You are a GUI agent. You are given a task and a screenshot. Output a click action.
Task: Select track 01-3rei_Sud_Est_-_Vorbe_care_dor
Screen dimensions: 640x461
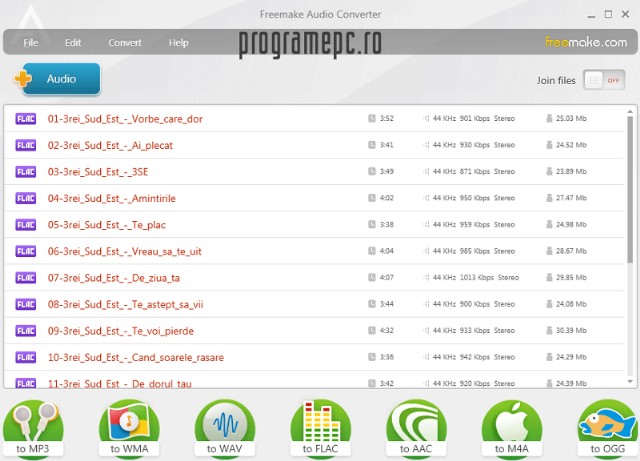(125, 119)
